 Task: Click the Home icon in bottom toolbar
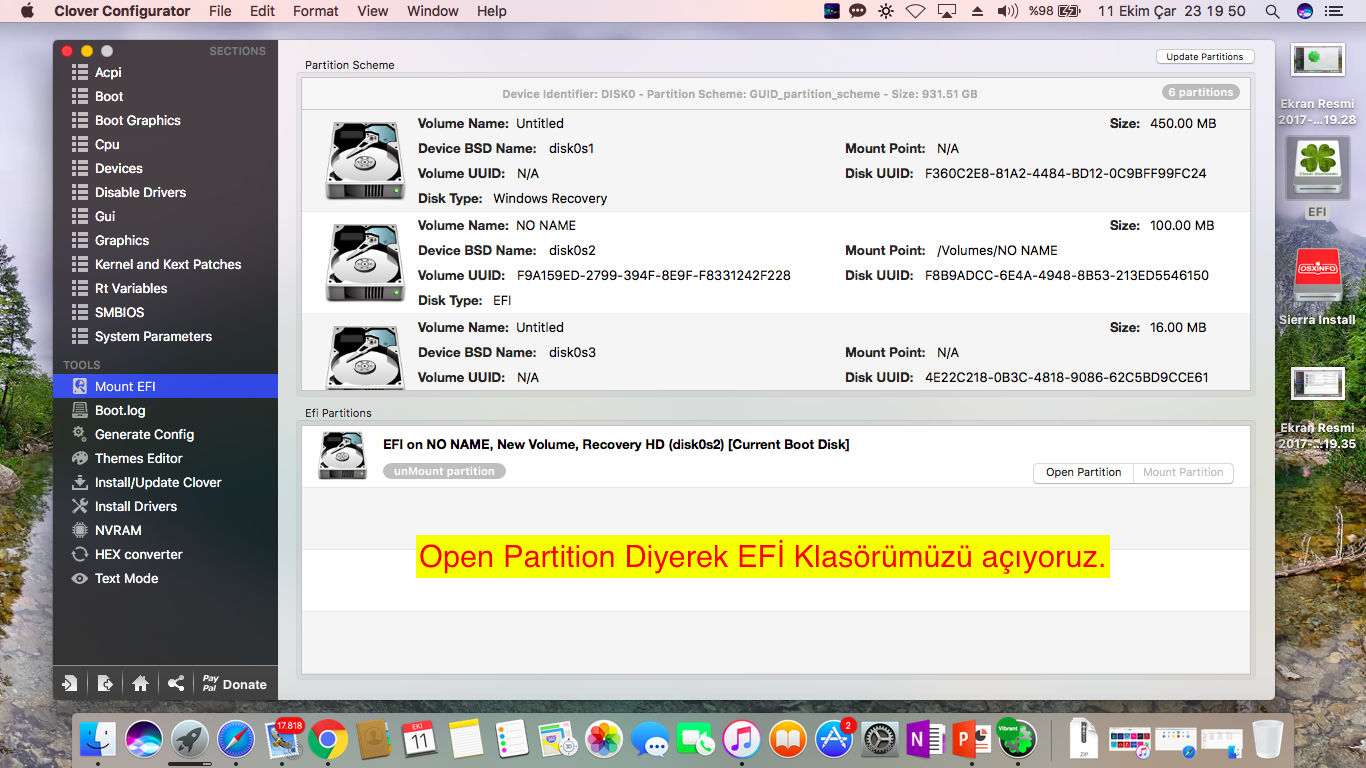[x=140, y=684]
